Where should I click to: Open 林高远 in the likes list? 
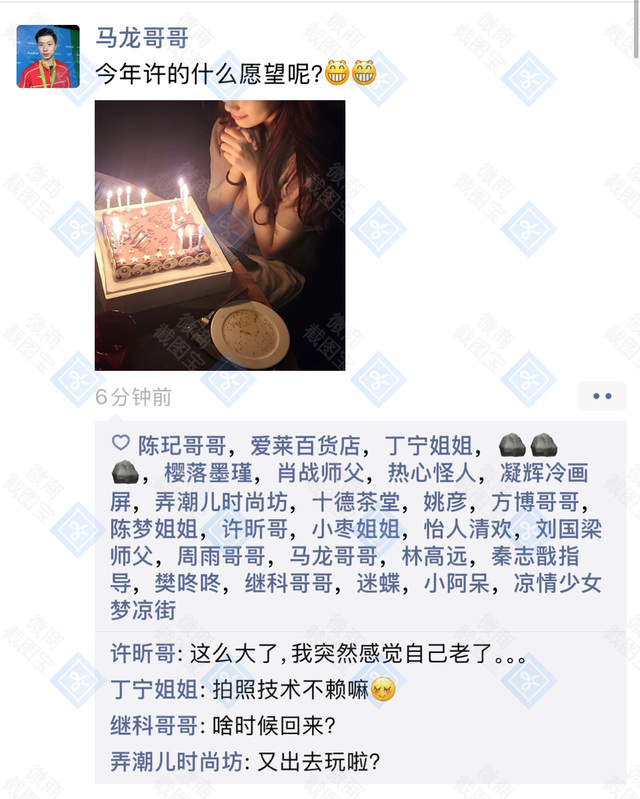(435, 556)
